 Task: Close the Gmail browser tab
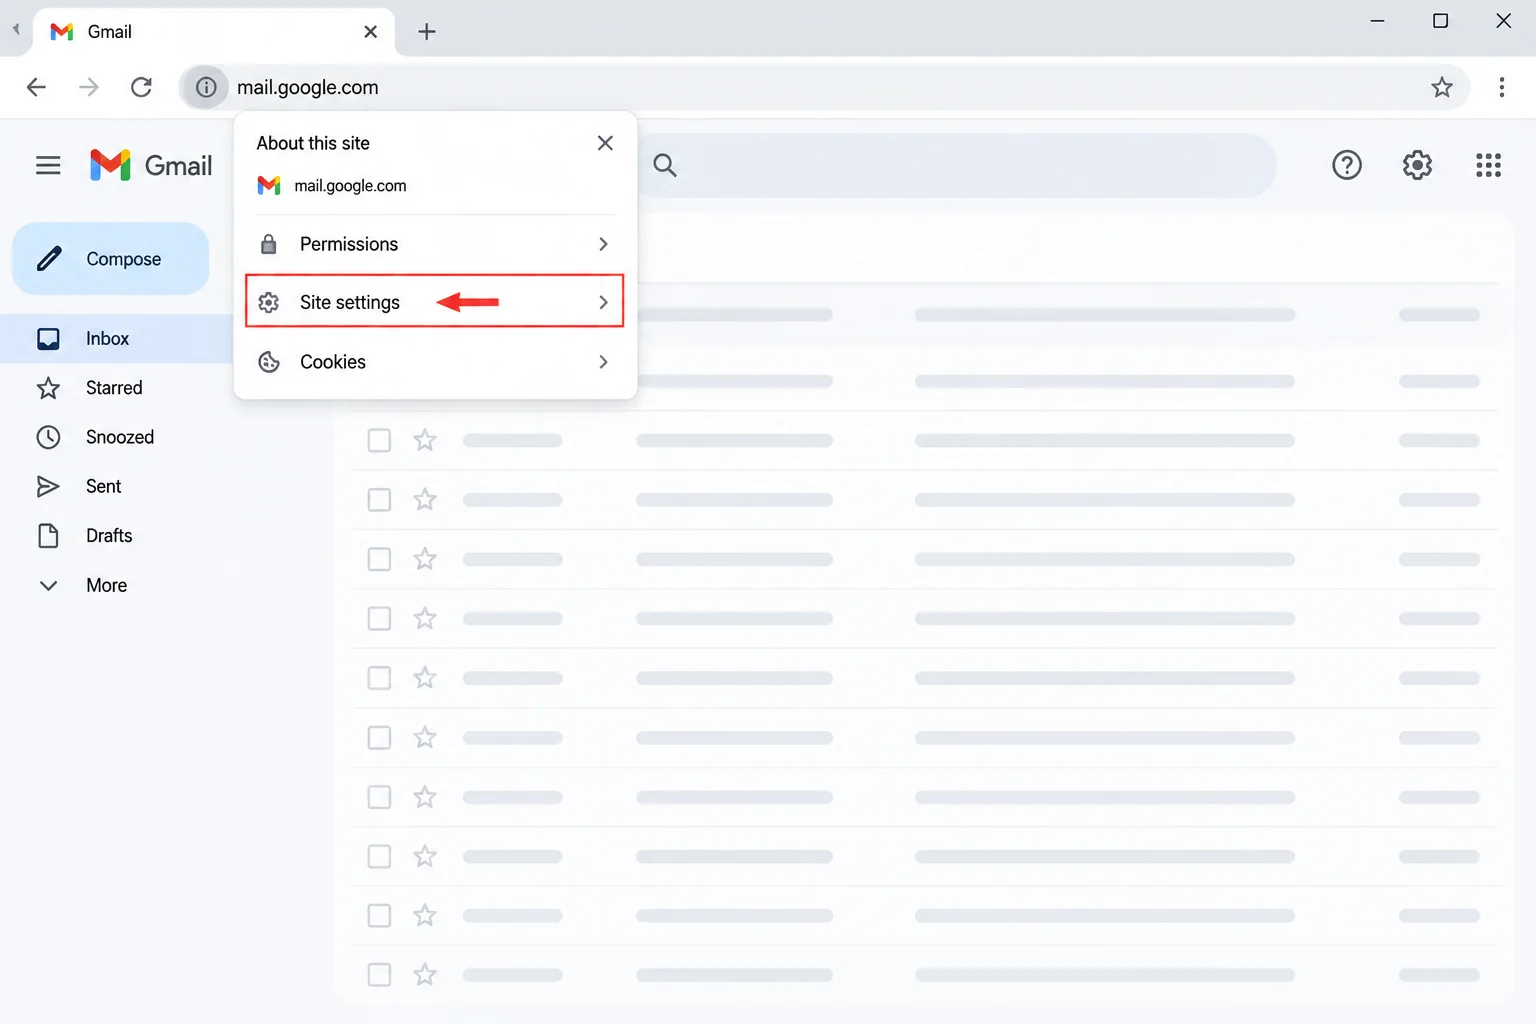click(371, 32)
